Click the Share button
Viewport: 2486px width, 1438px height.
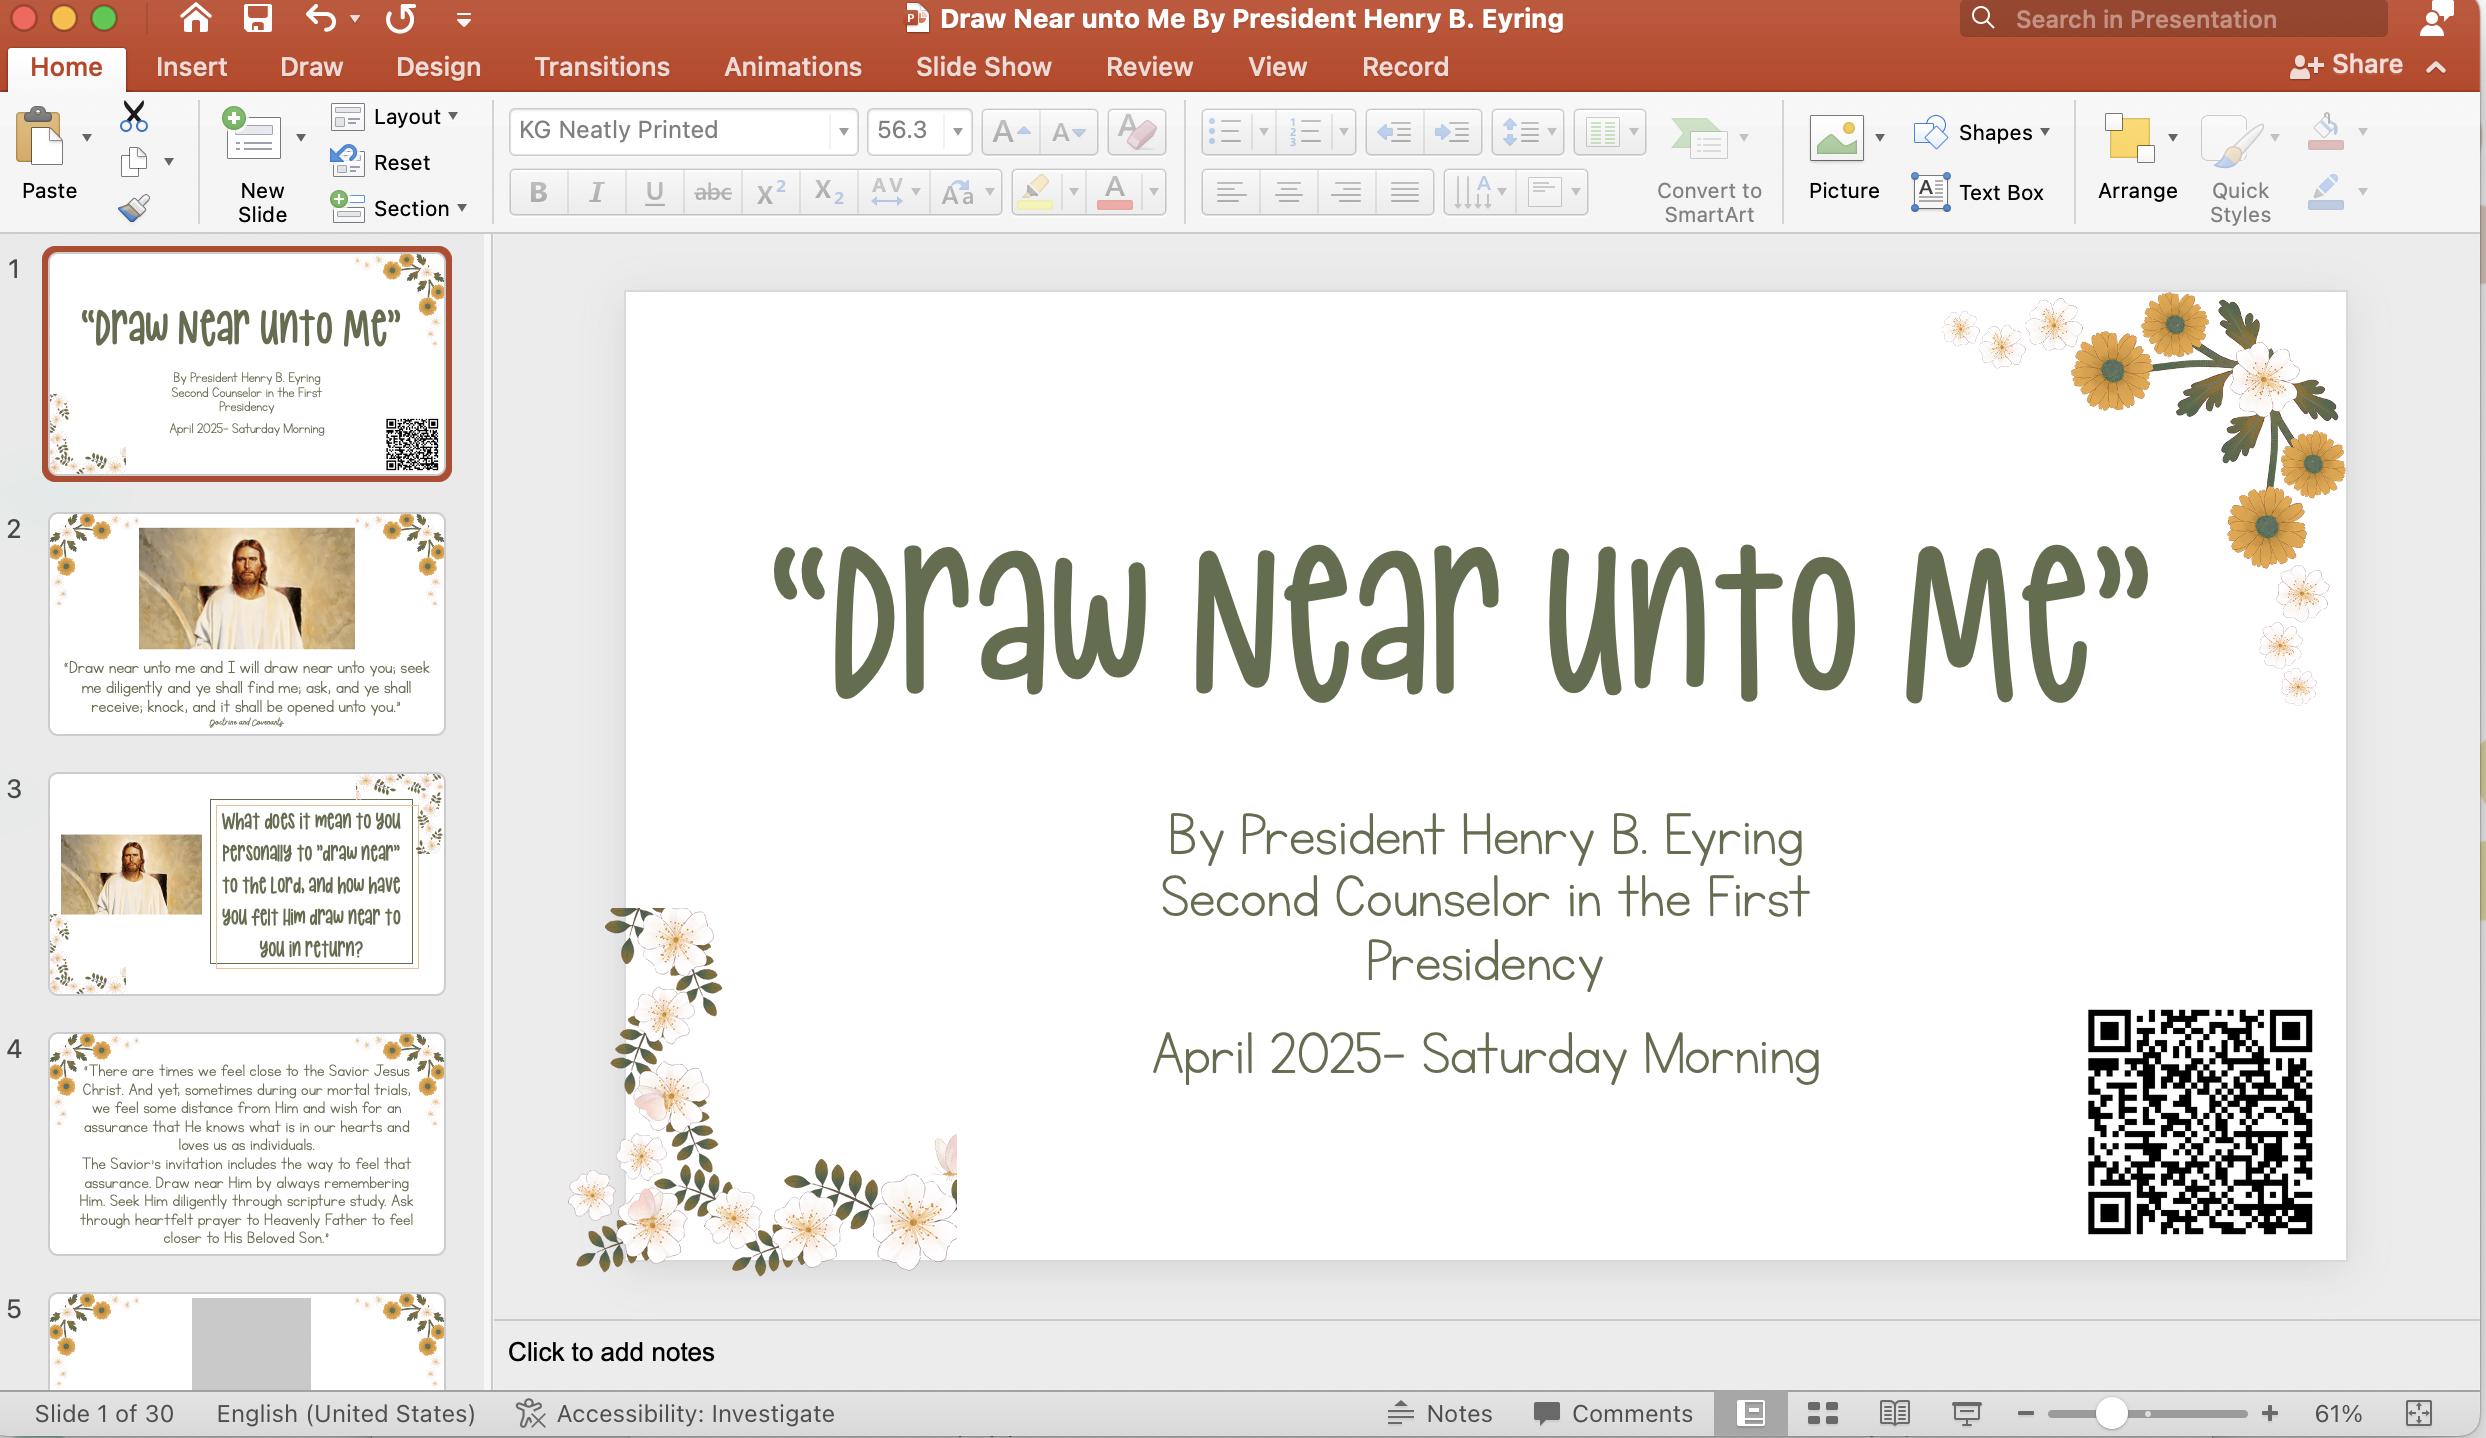(x=2347, y=64)
